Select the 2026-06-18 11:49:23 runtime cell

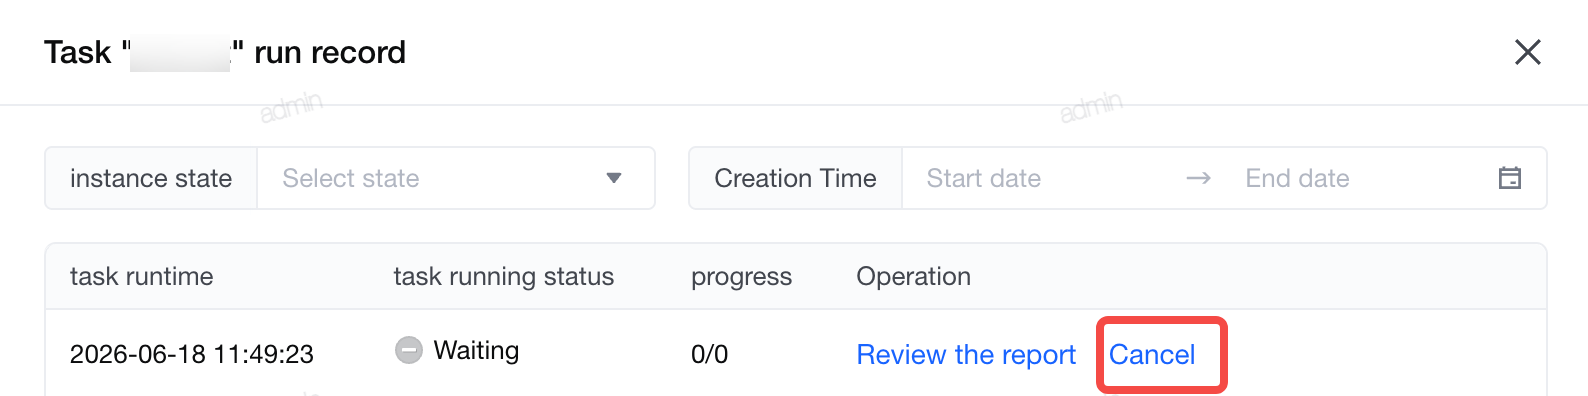pyautogui.click(x=192, y=354)
